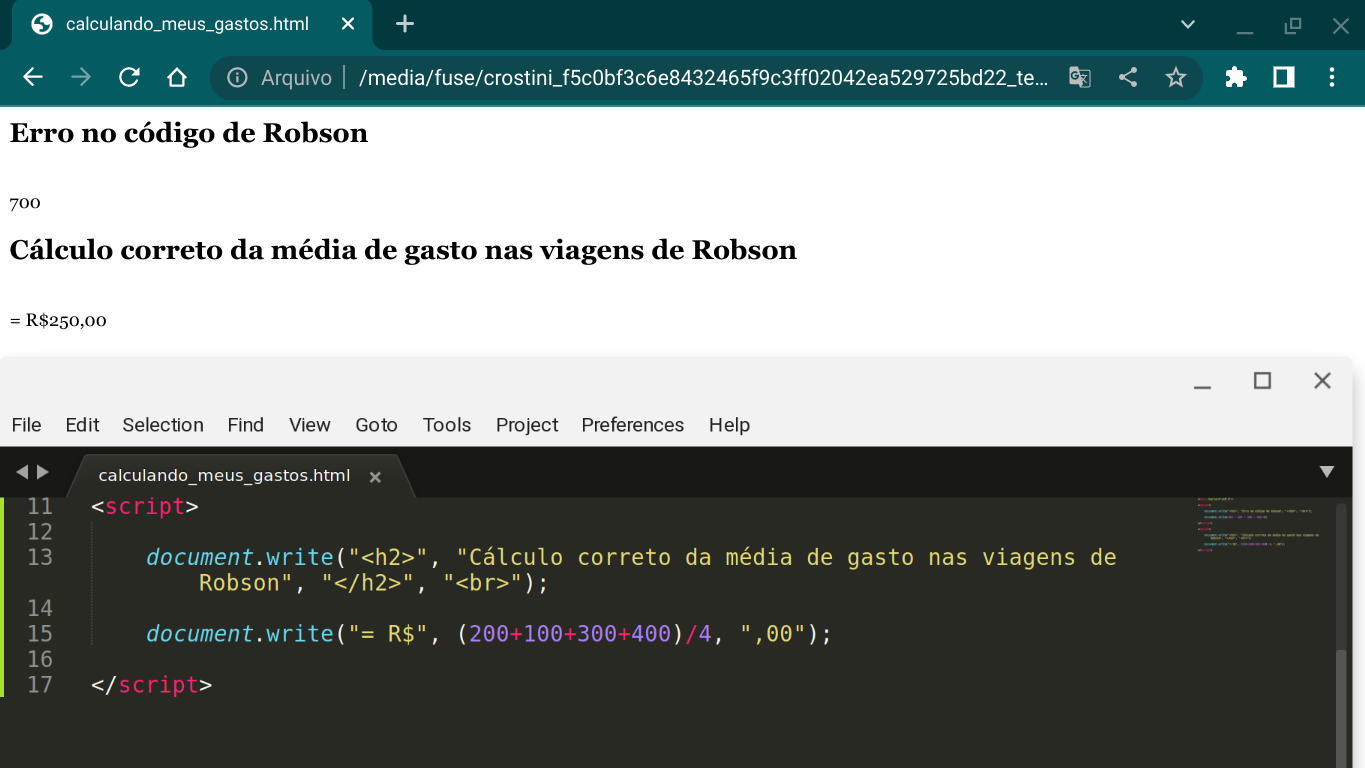The height and width of the screenshot is (768, 1365).
Task: Open the Chrome home page
Action: [177, 77]
